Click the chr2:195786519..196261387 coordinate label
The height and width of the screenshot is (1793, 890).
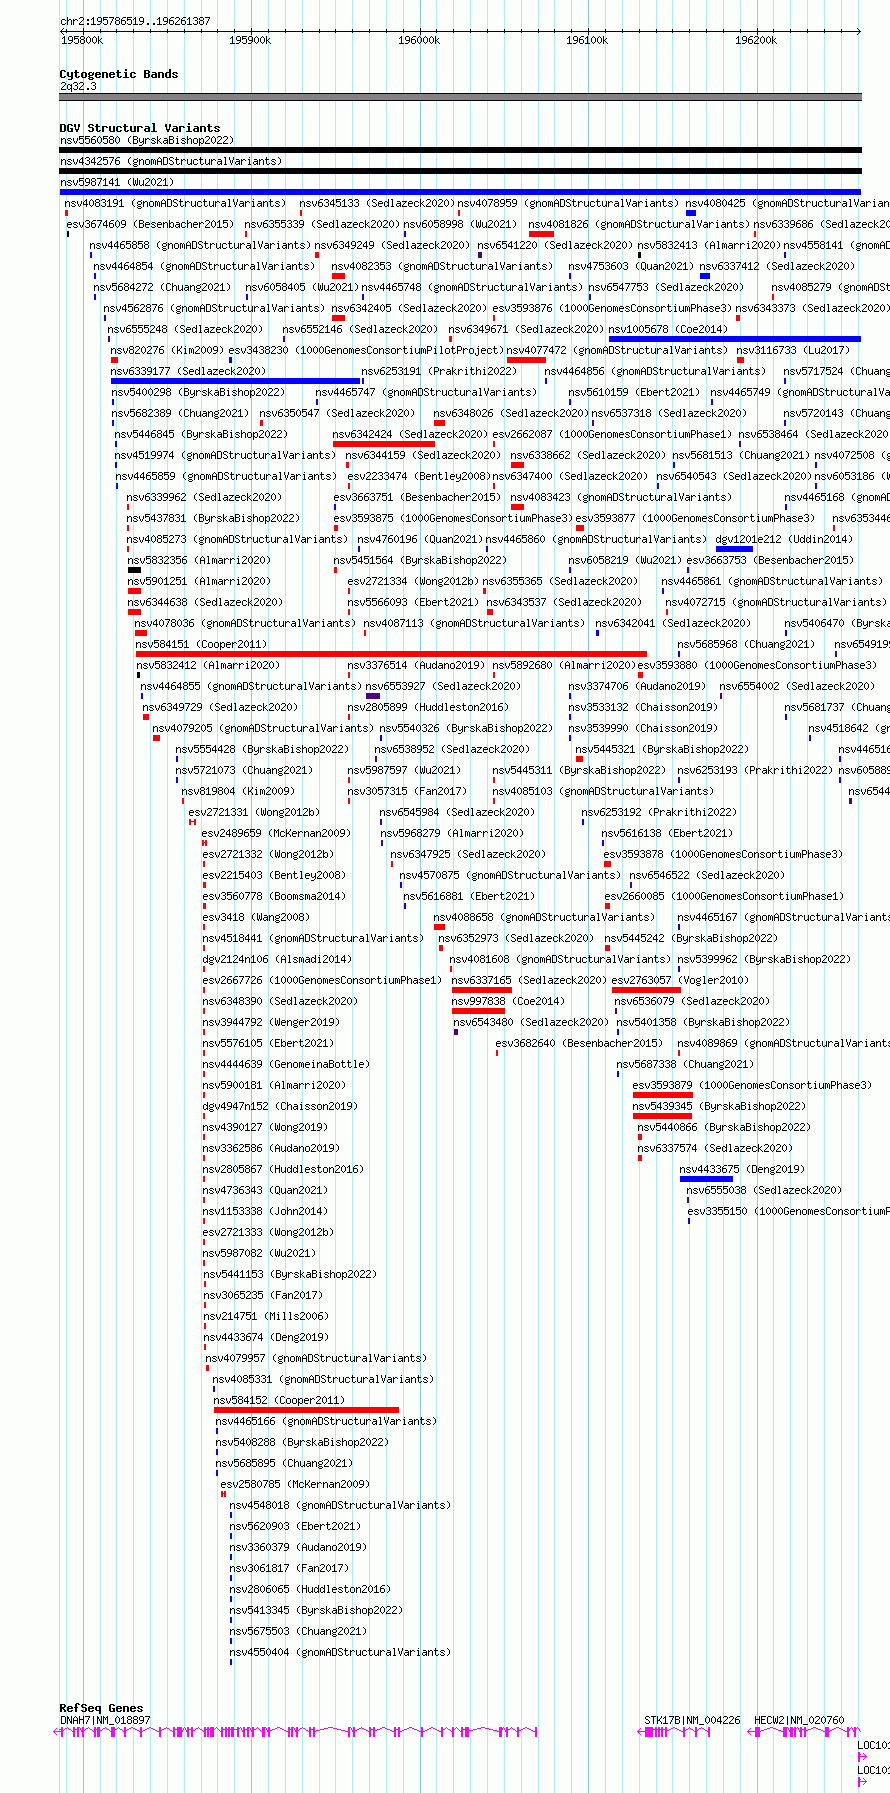pyautogui.click(x=135, y=21)
